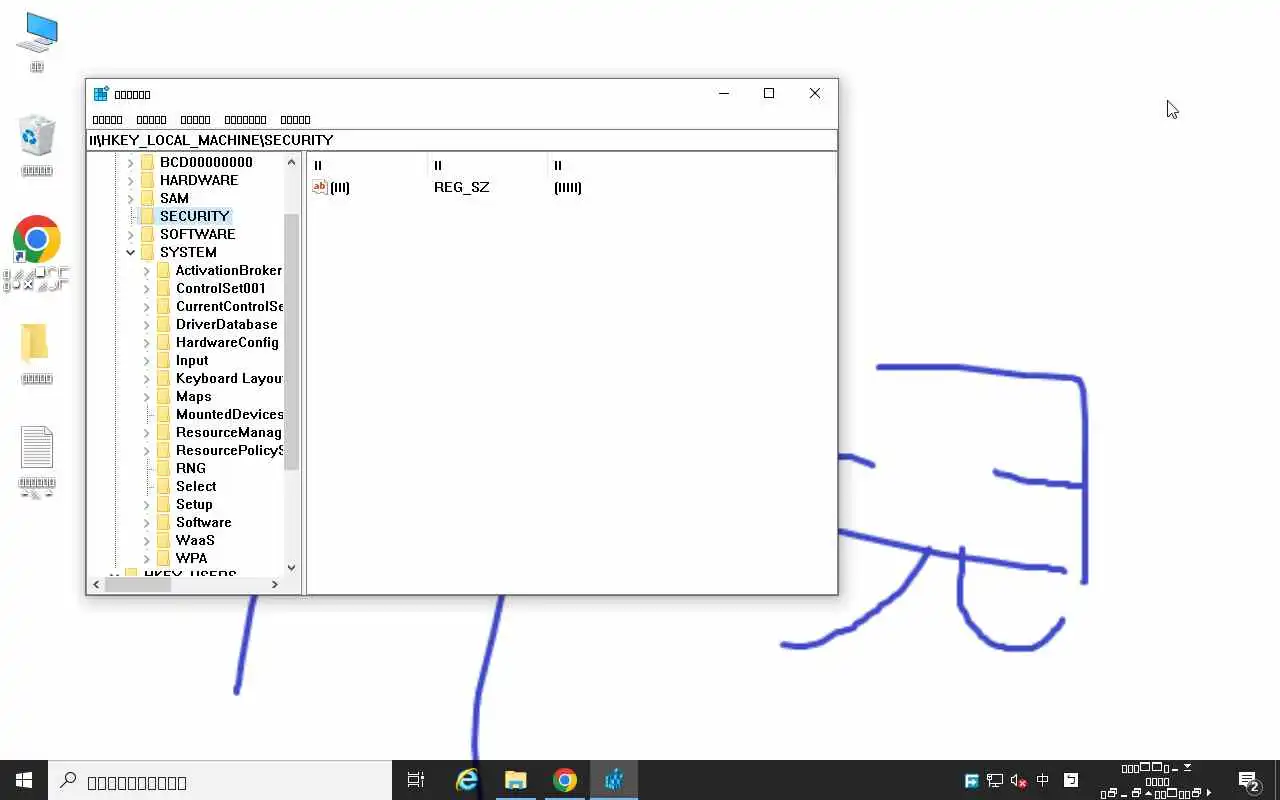Switch to Chrome on the taskbar
Image resolution: width=1280 pixels, height=800 pixels.
pos(565,780)
